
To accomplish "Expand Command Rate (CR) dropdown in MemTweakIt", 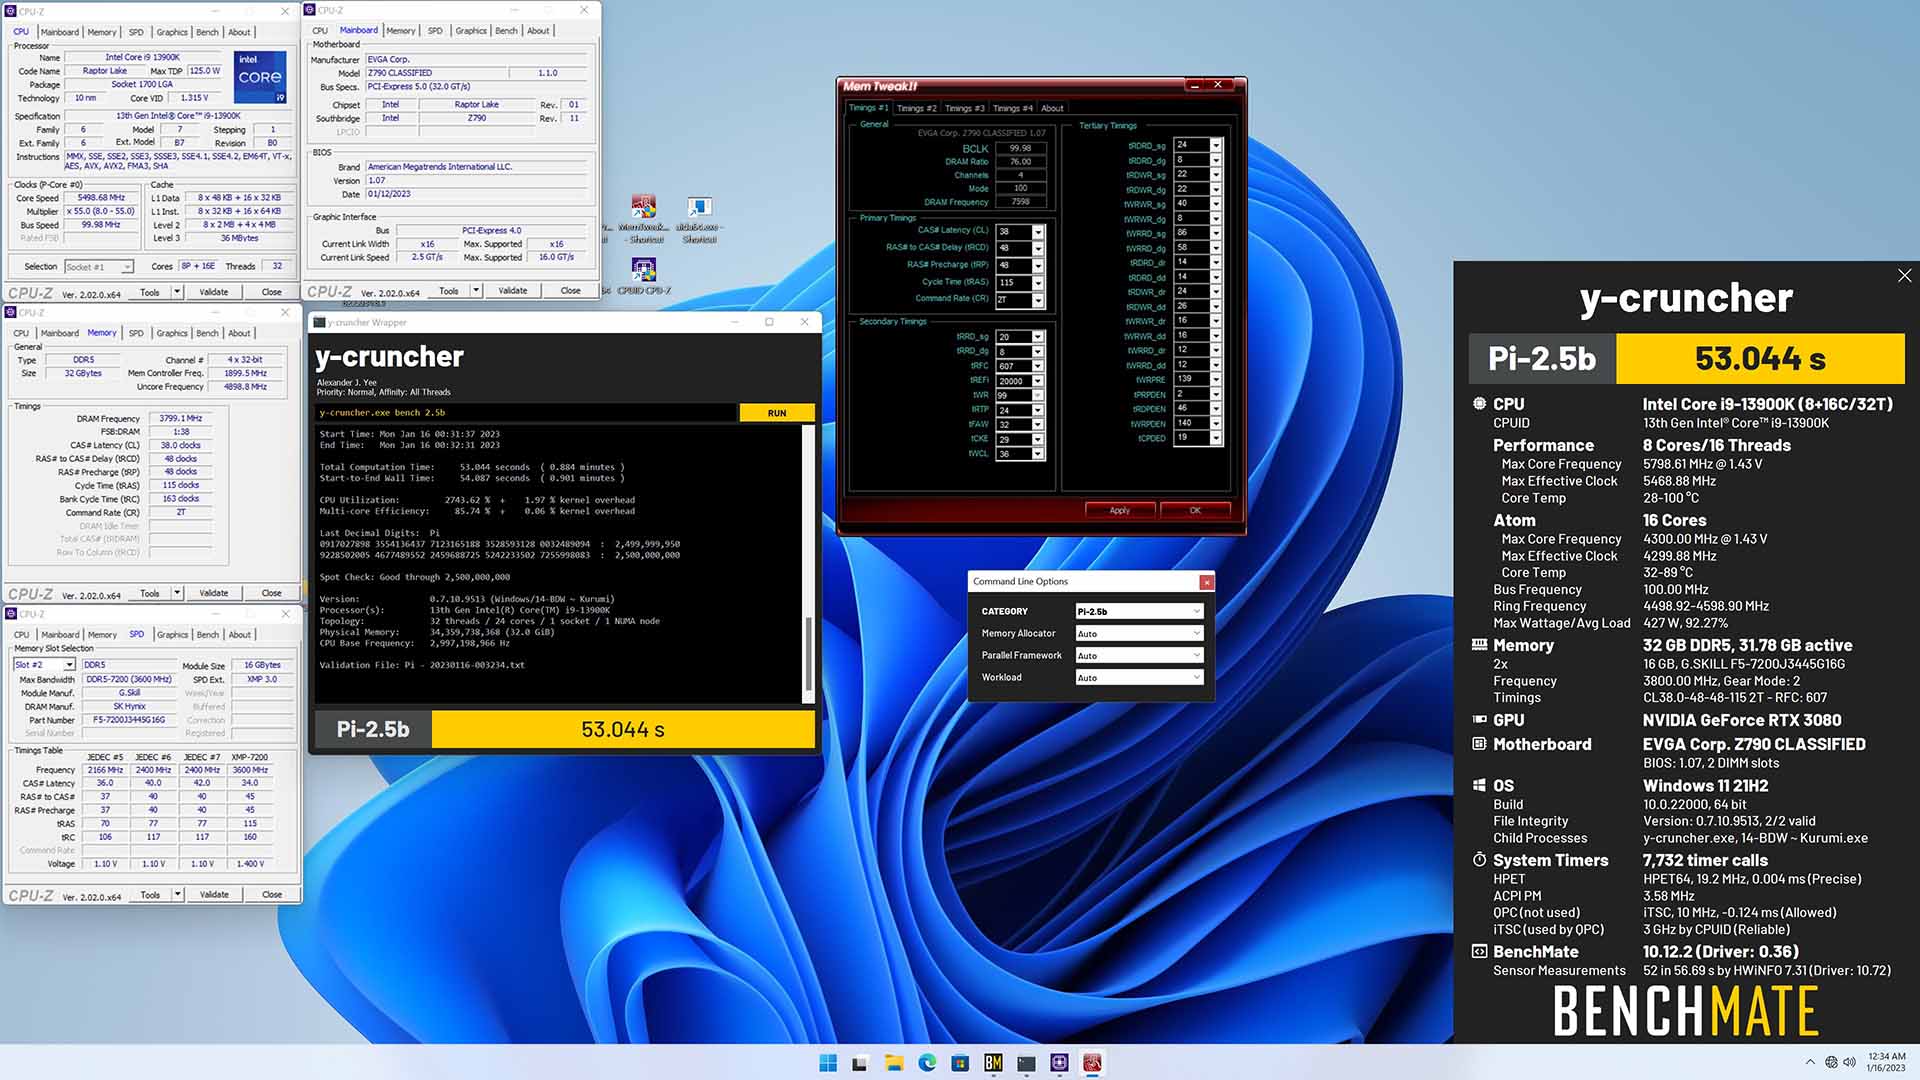I will pos(1037,299).
